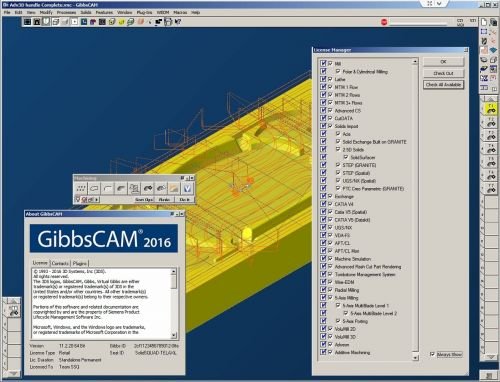Toggle the small checkbox left of Wire-EDM
This screenshot has width=500, height=382.
click(330, 282)
